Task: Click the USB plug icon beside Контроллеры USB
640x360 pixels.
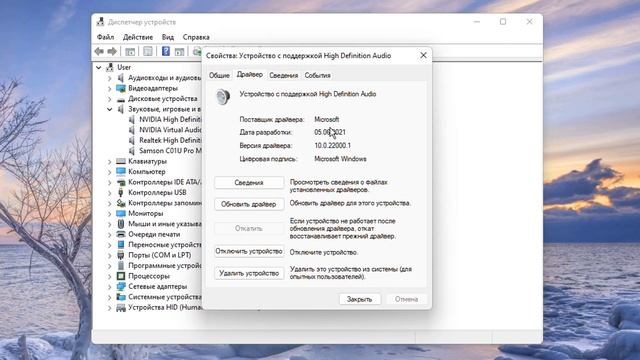Action: 121,192
